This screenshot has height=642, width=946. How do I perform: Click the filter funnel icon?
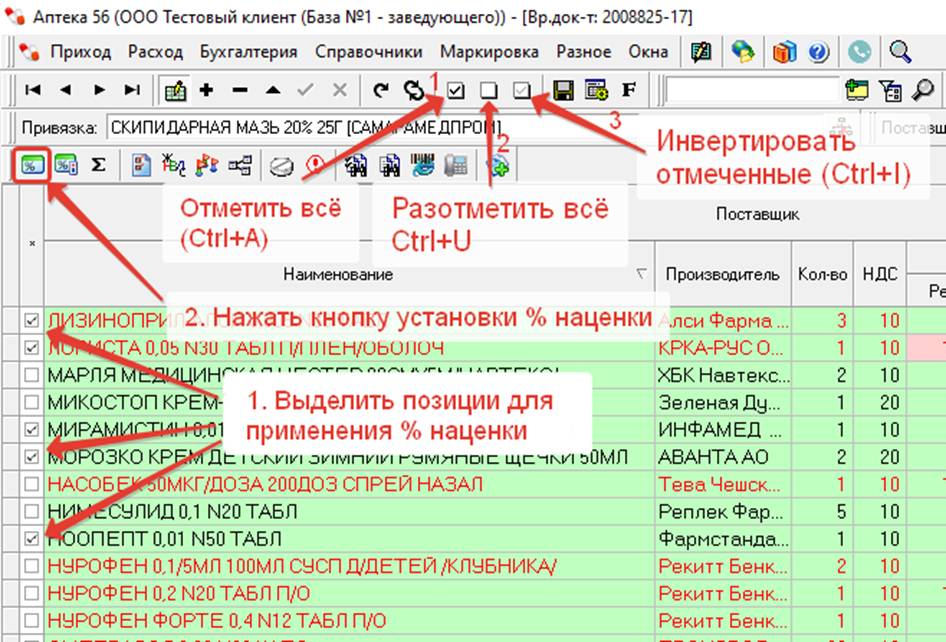(890, 91)
